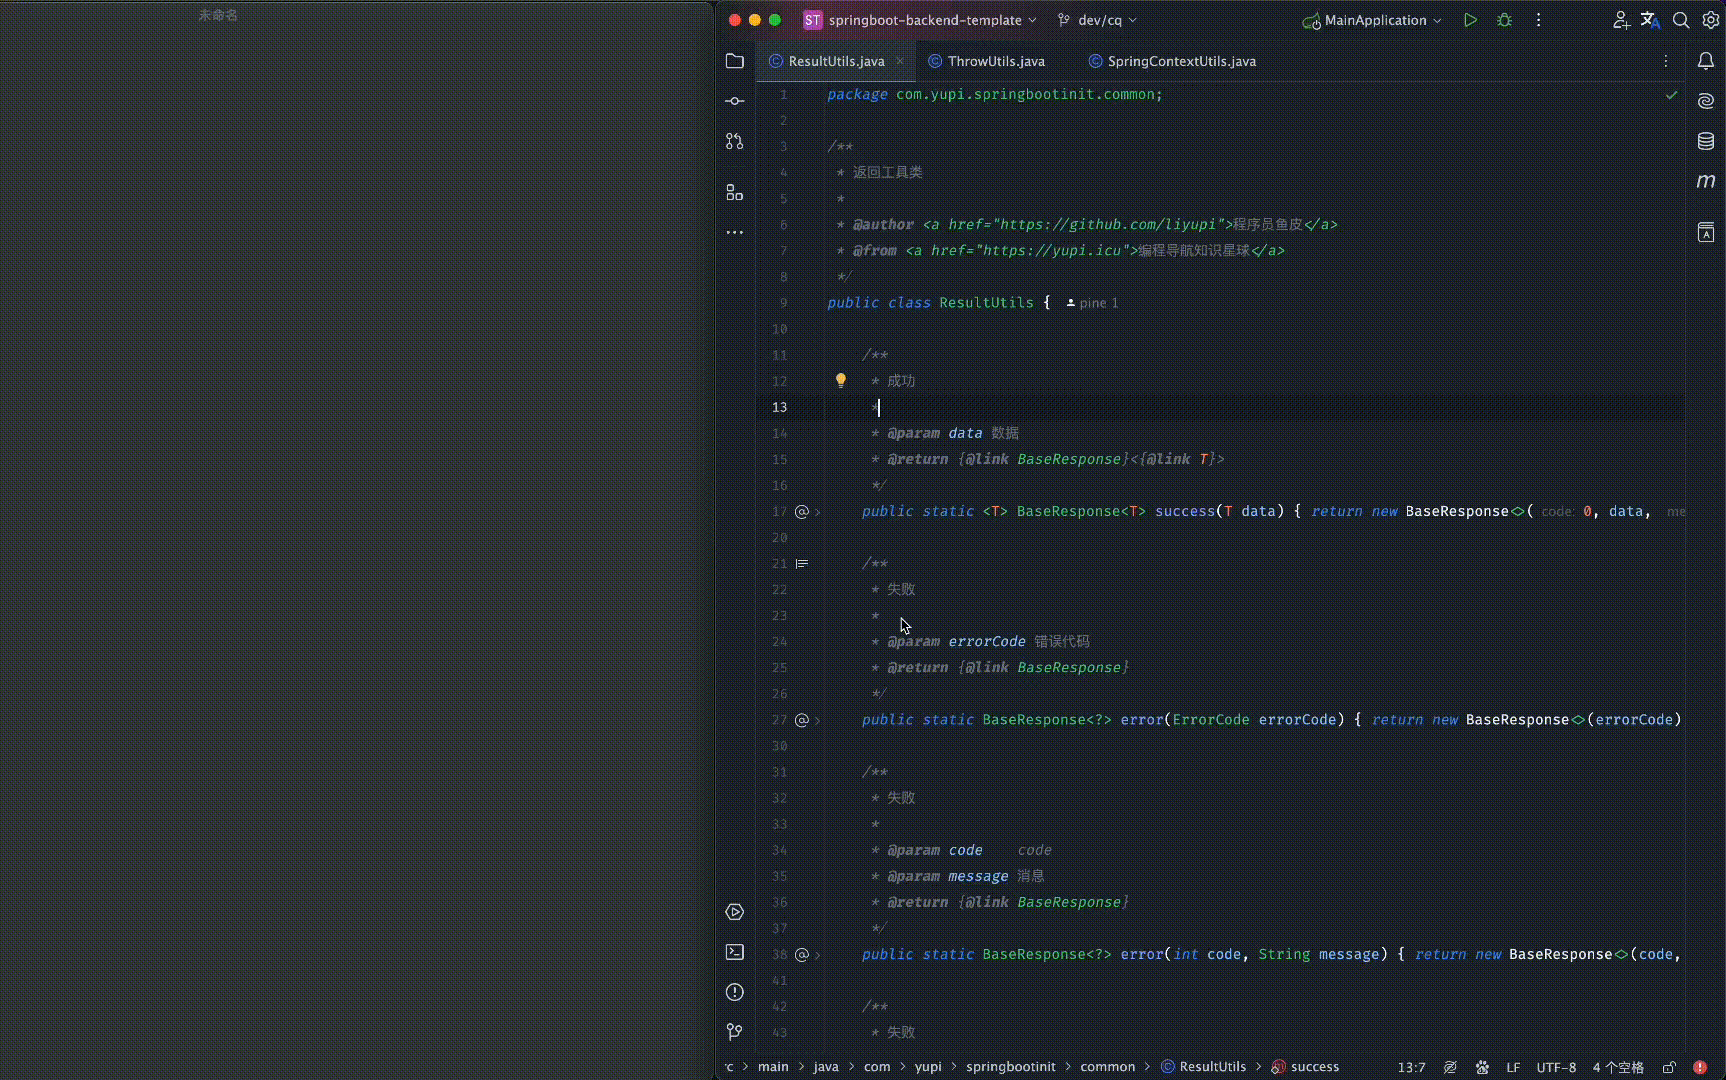Click the UTF-8 encoding in status bar

(1556, 1067)
